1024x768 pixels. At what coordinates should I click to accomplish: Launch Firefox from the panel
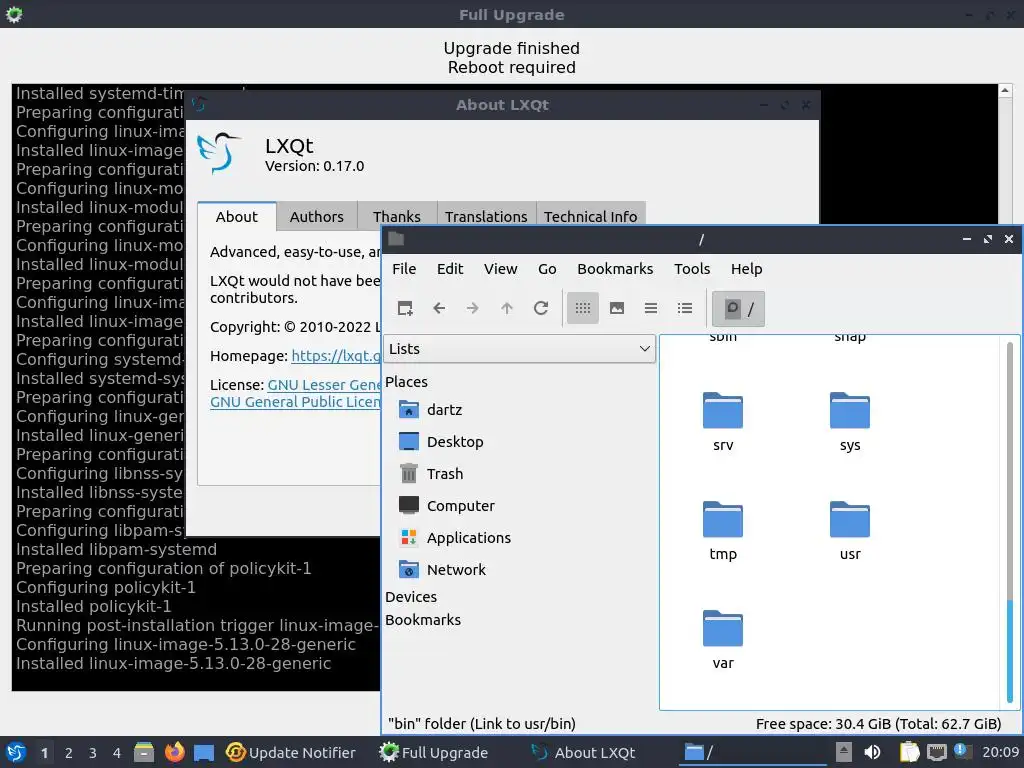(174, 752)
